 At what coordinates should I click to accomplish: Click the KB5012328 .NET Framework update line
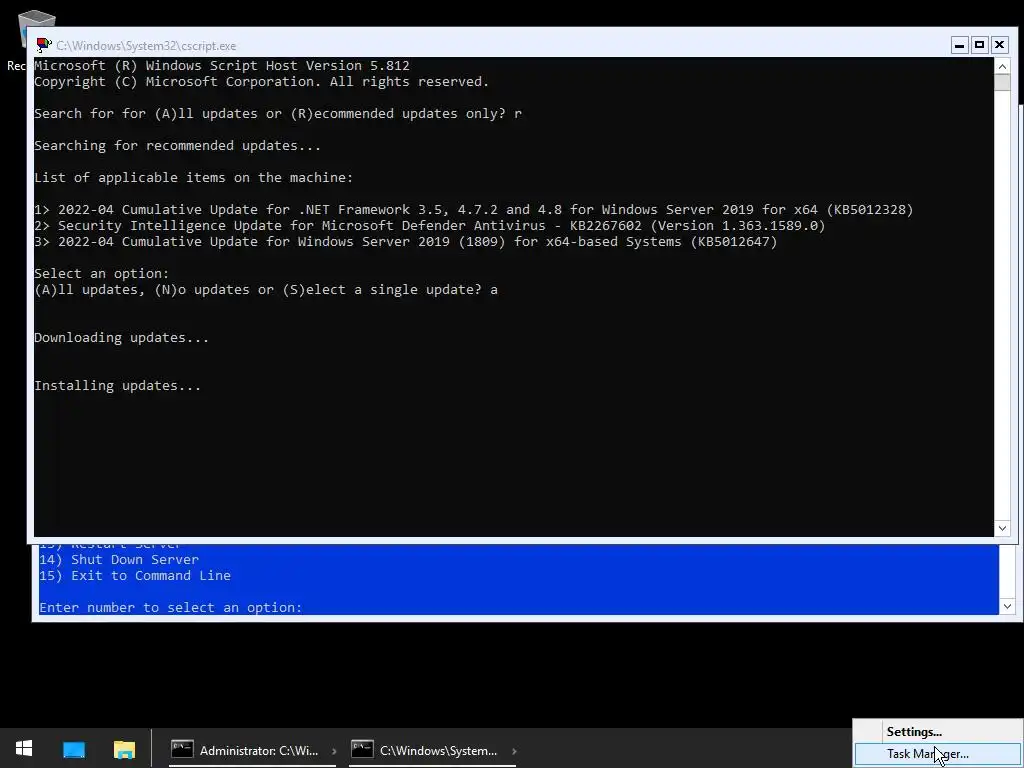[x=473, y=210]
